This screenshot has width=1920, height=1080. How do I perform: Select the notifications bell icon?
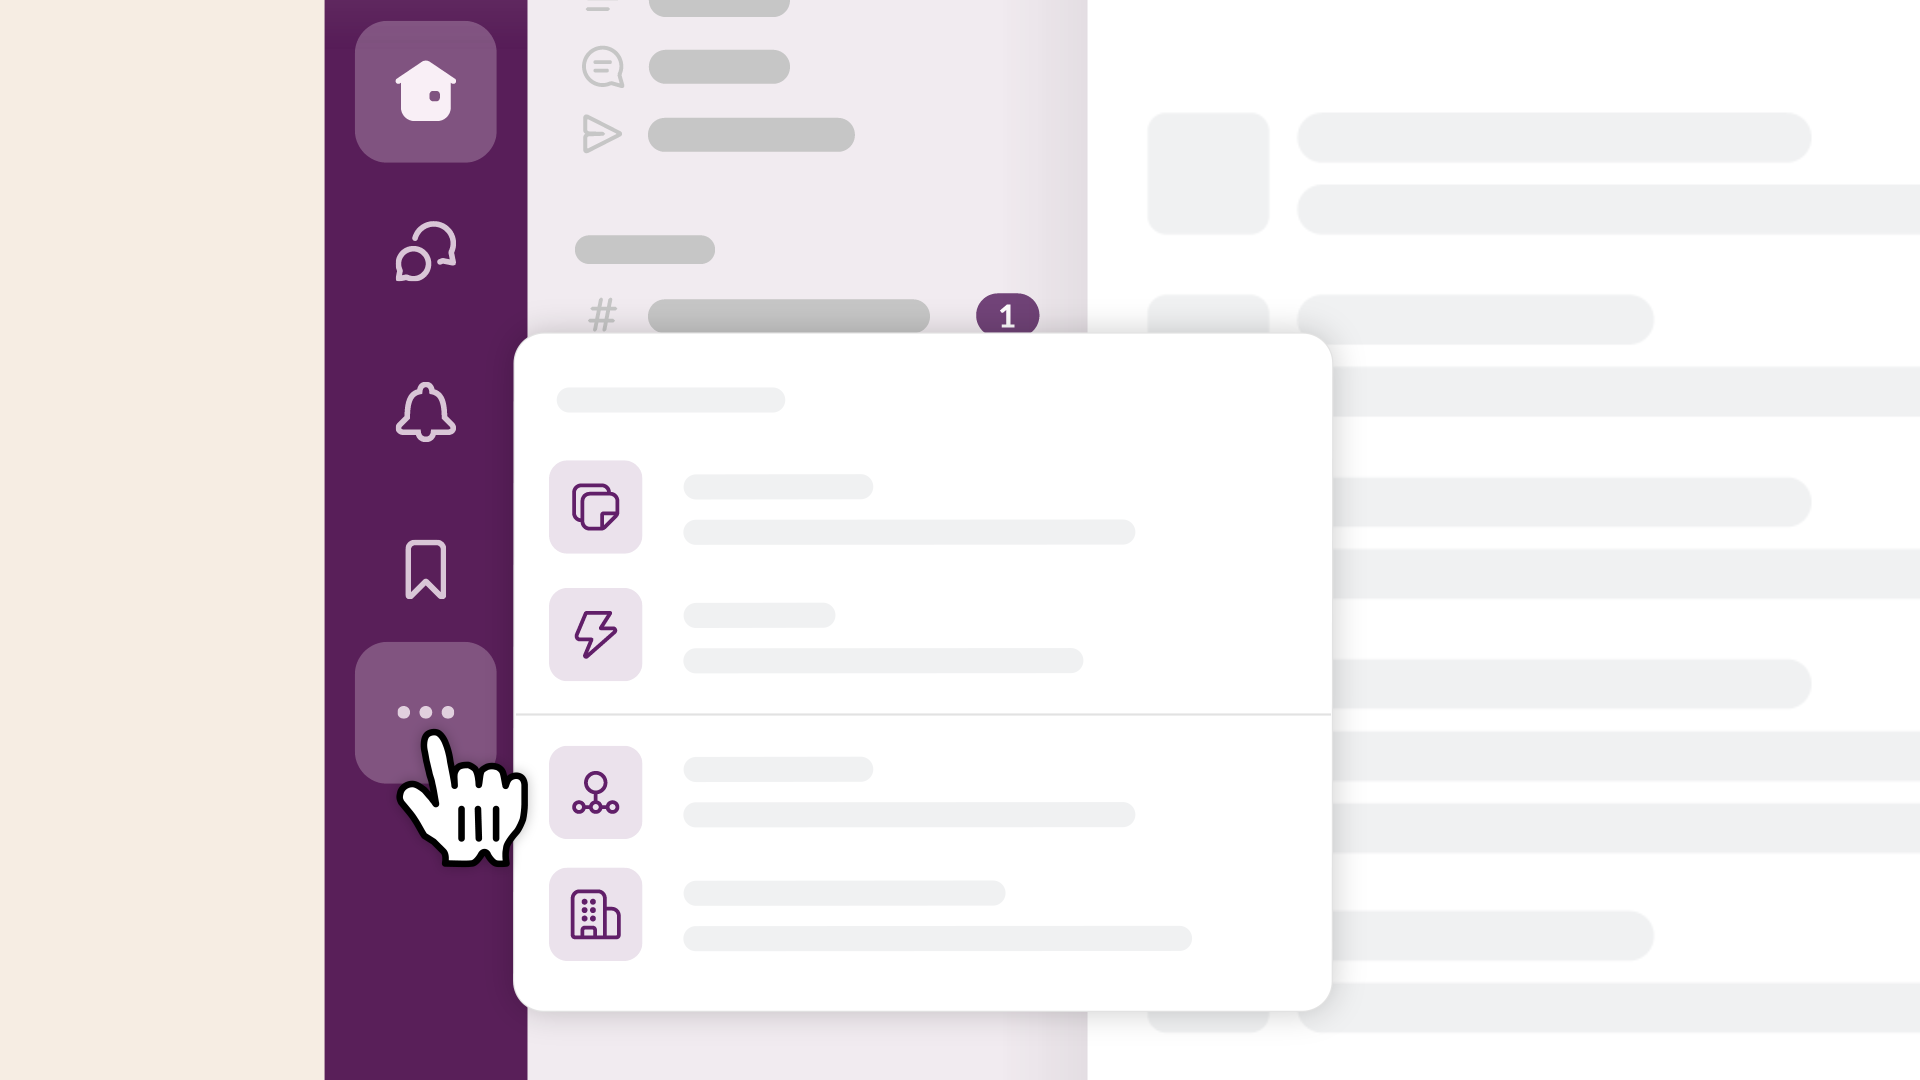426,410
